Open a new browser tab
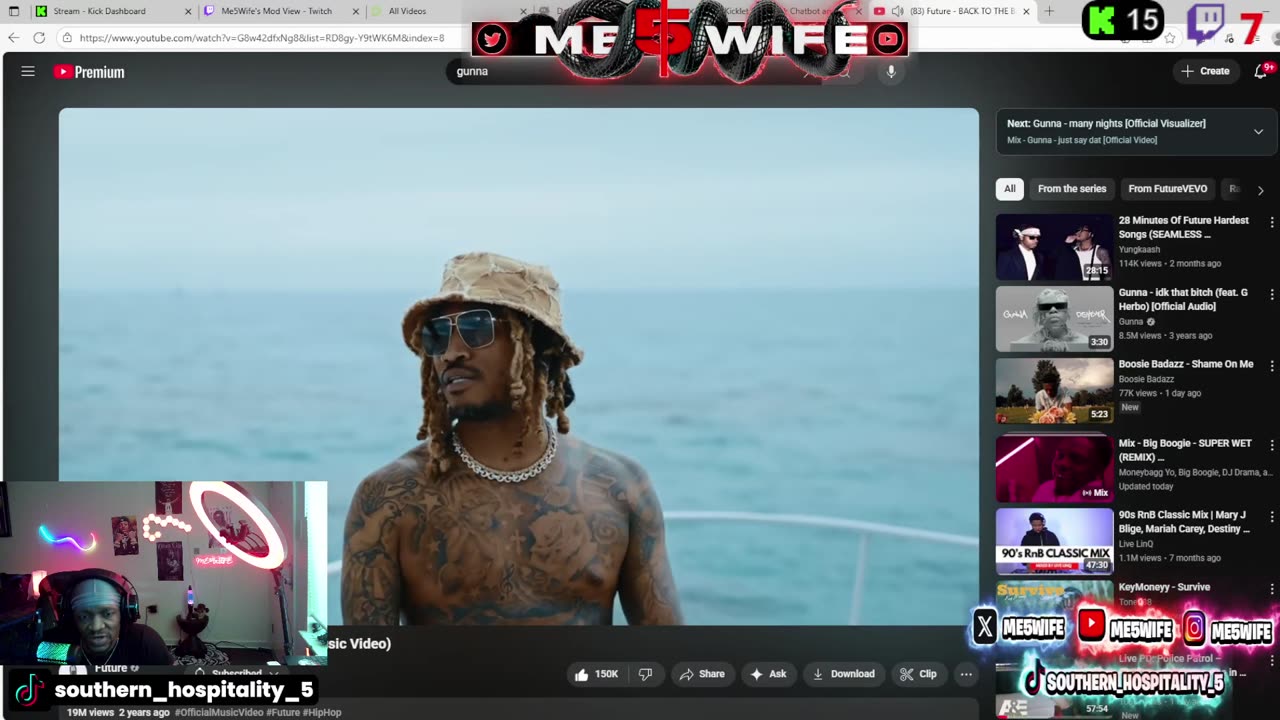Image resolution: width=1280 pixels, height=720 pixels. [x=1049, y=11]
